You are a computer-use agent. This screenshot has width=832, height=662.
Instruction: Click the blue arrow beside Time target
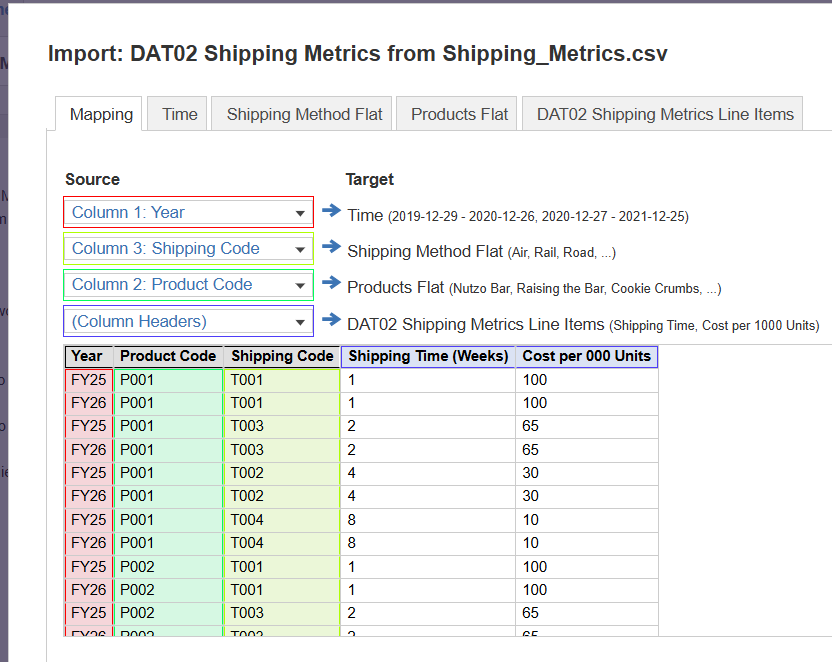point(331,211)
